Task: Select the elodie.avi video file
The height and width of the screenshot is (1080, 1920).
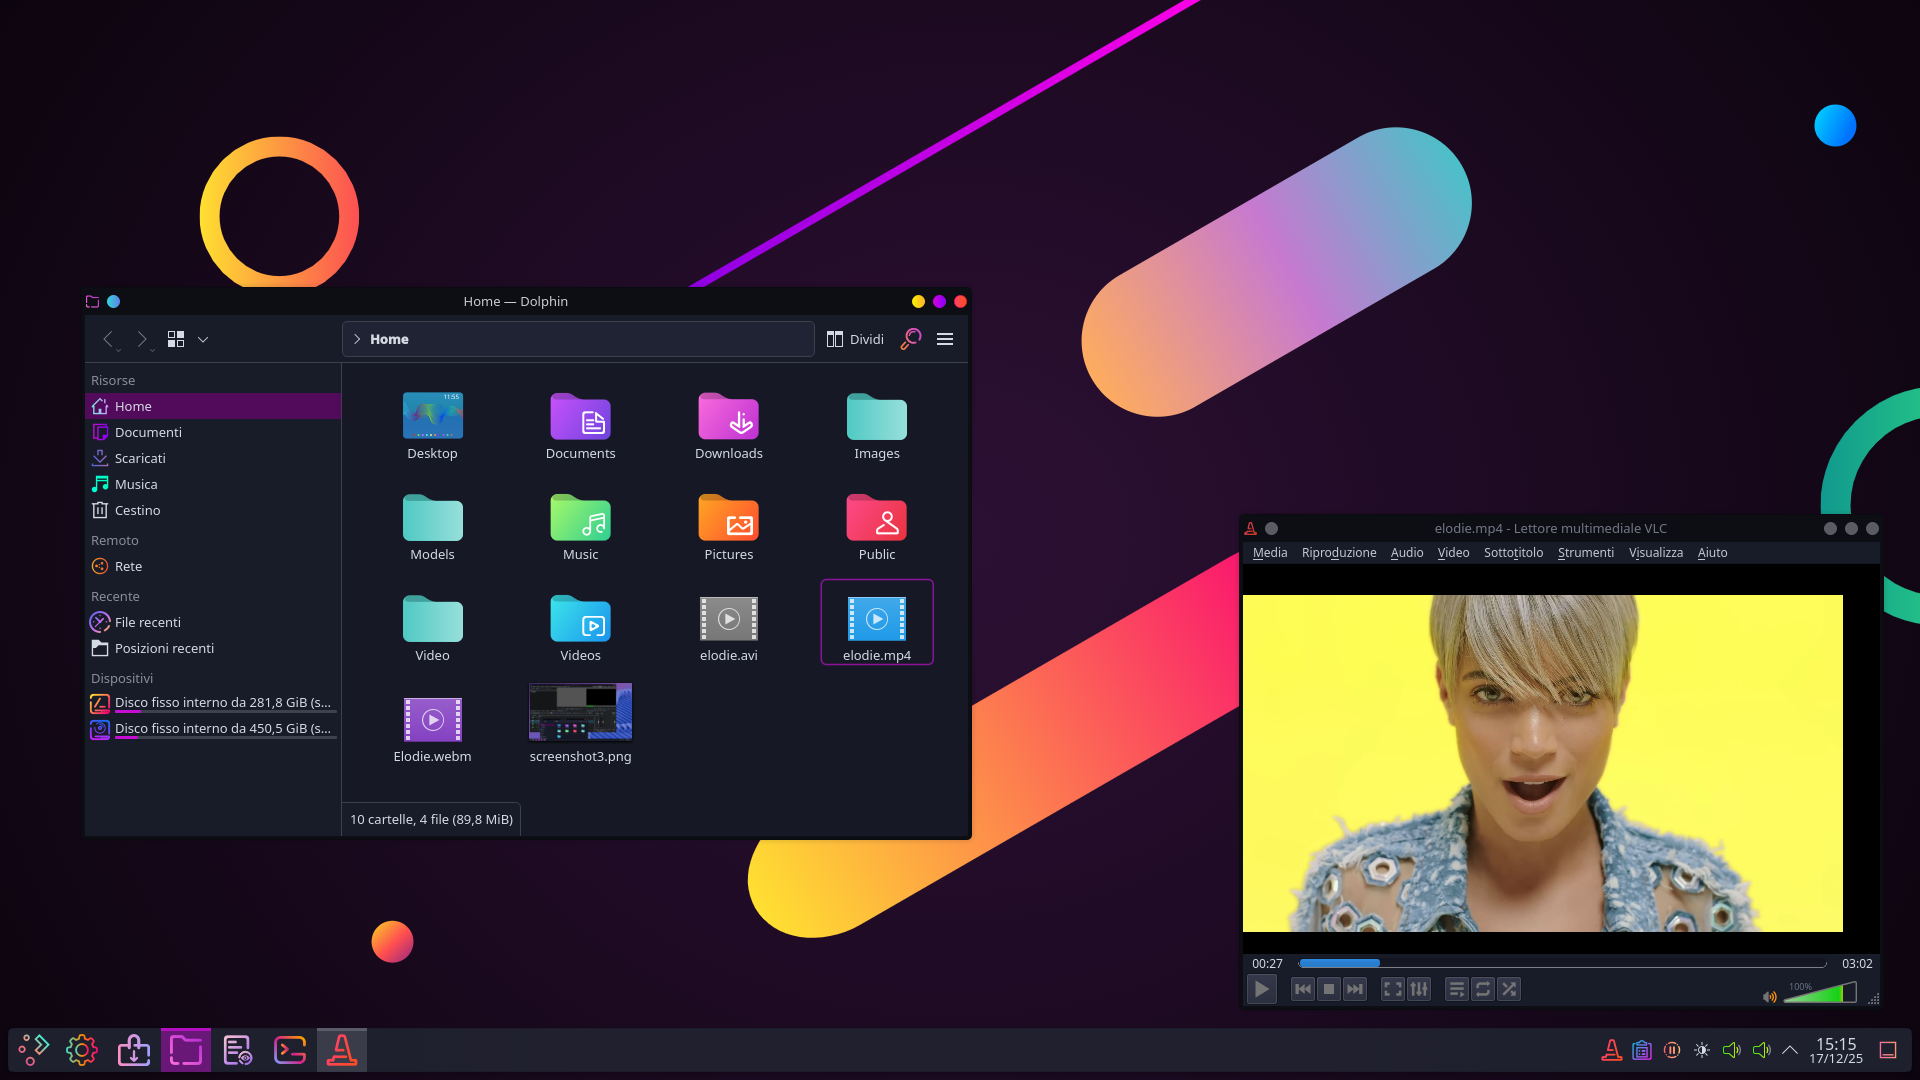Action: [x=729, y=619]
